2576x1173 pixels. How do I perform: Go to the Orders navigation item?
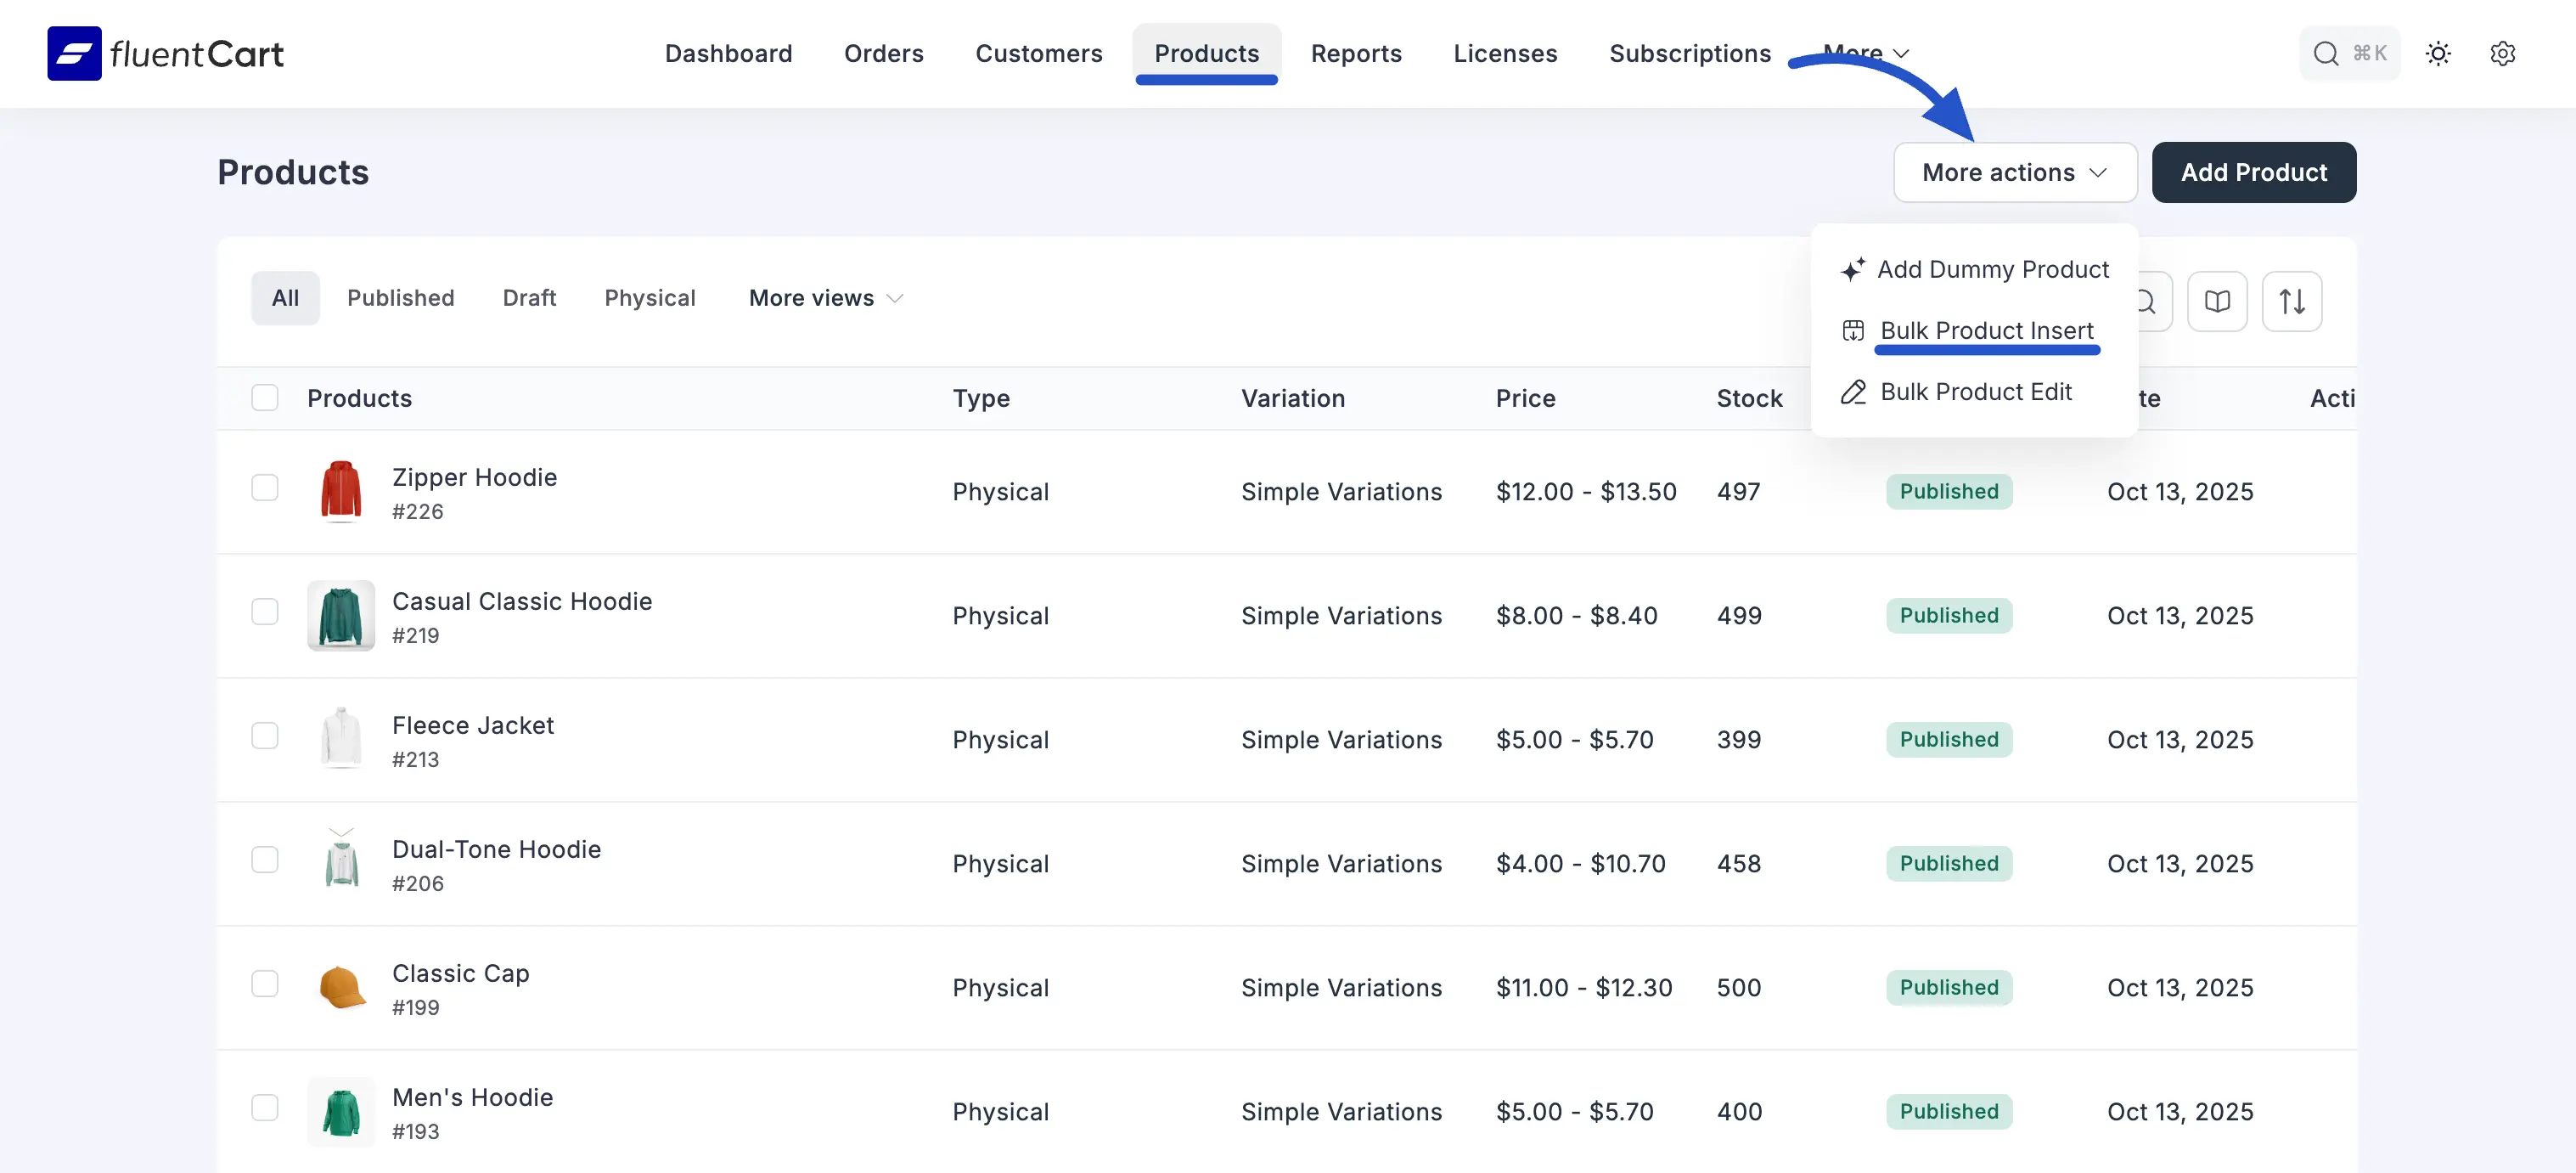(x=883, y=53)
